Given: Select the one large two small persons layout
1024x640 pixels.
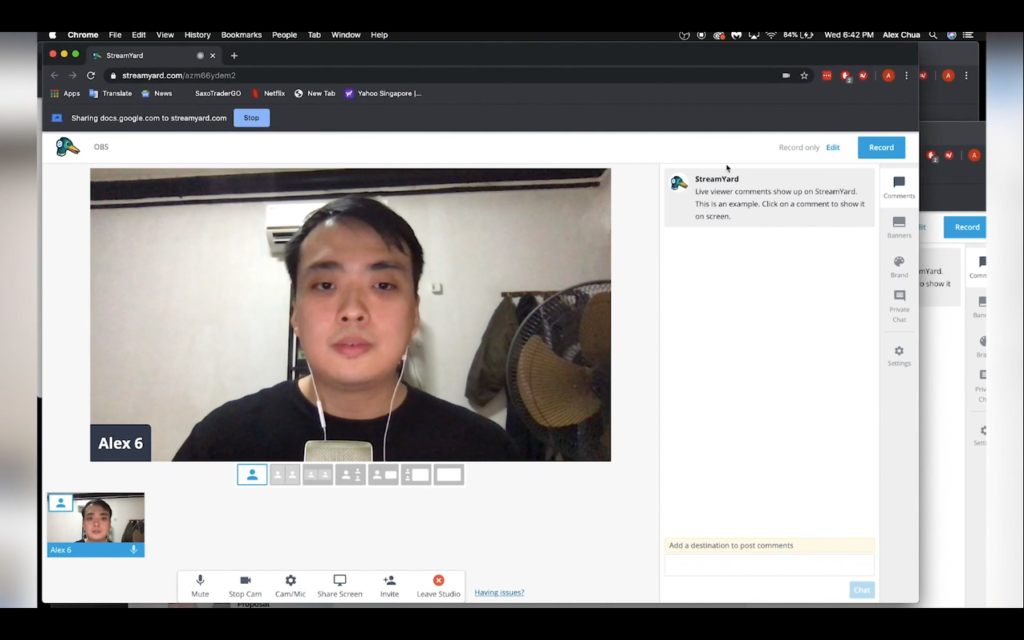Looking at the screenshot, I should 350,475.
